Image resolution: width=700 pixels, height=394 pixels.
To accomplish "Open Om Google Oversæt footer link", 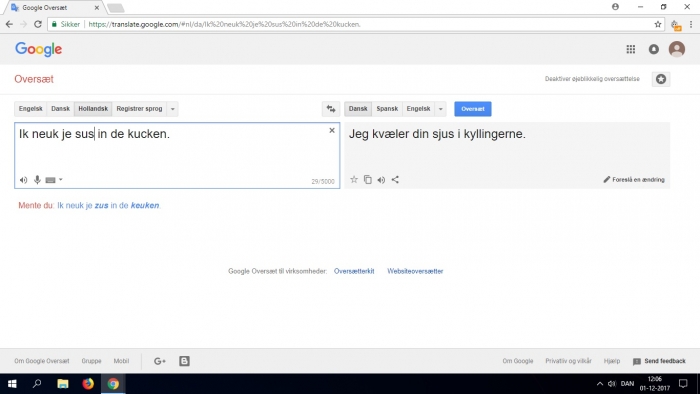I will (42, 361).
